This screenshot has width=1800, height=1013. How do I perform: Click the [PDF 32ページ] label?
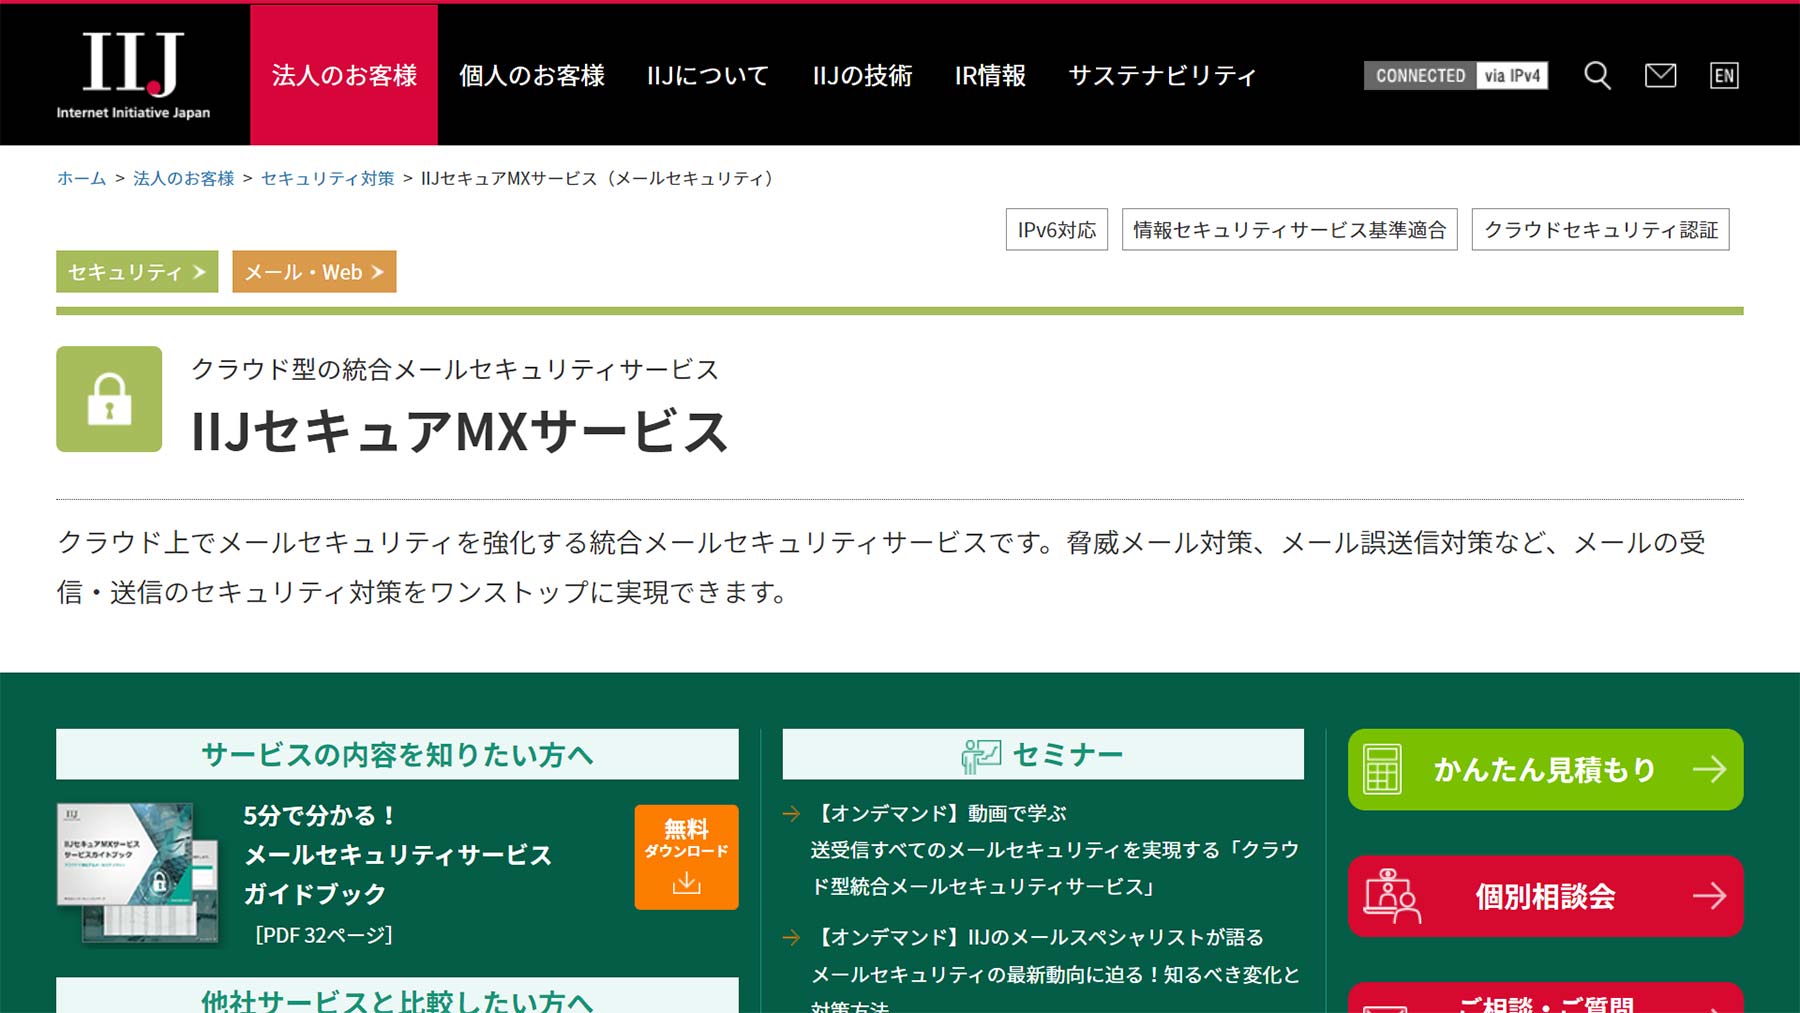tap(324, 935)
